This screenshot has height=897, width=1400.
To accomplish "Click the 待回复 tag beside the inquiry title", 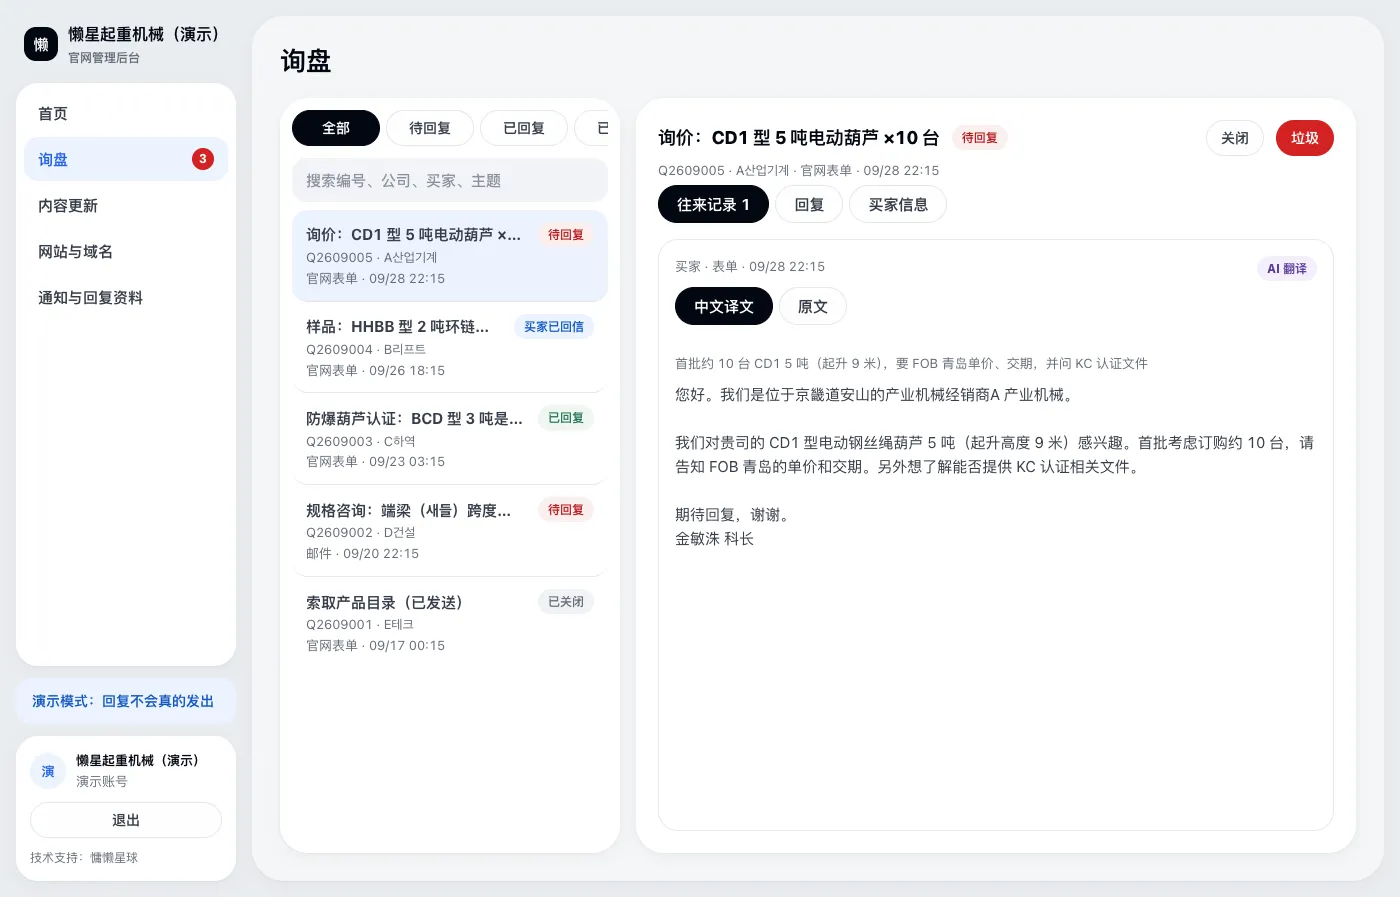I will pyautogui.click(x=980, y=138).
